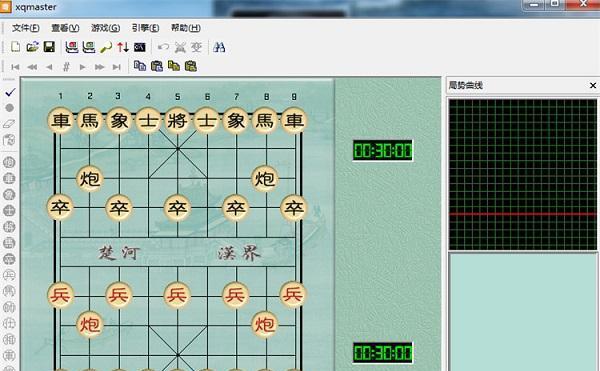600x371 pixels.
Task: Open the 游戏(G) menu
Action: click(105, 28)
